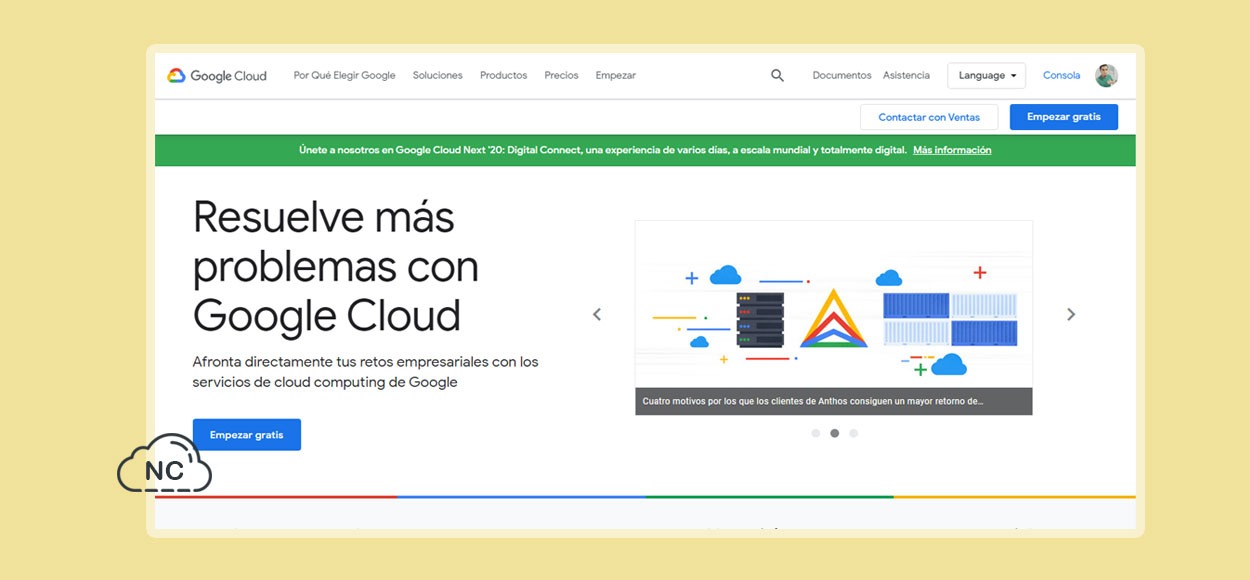Open the Anthos carousel image
The height and width of the screenshot is (580, 1250).
click(834, 305)
